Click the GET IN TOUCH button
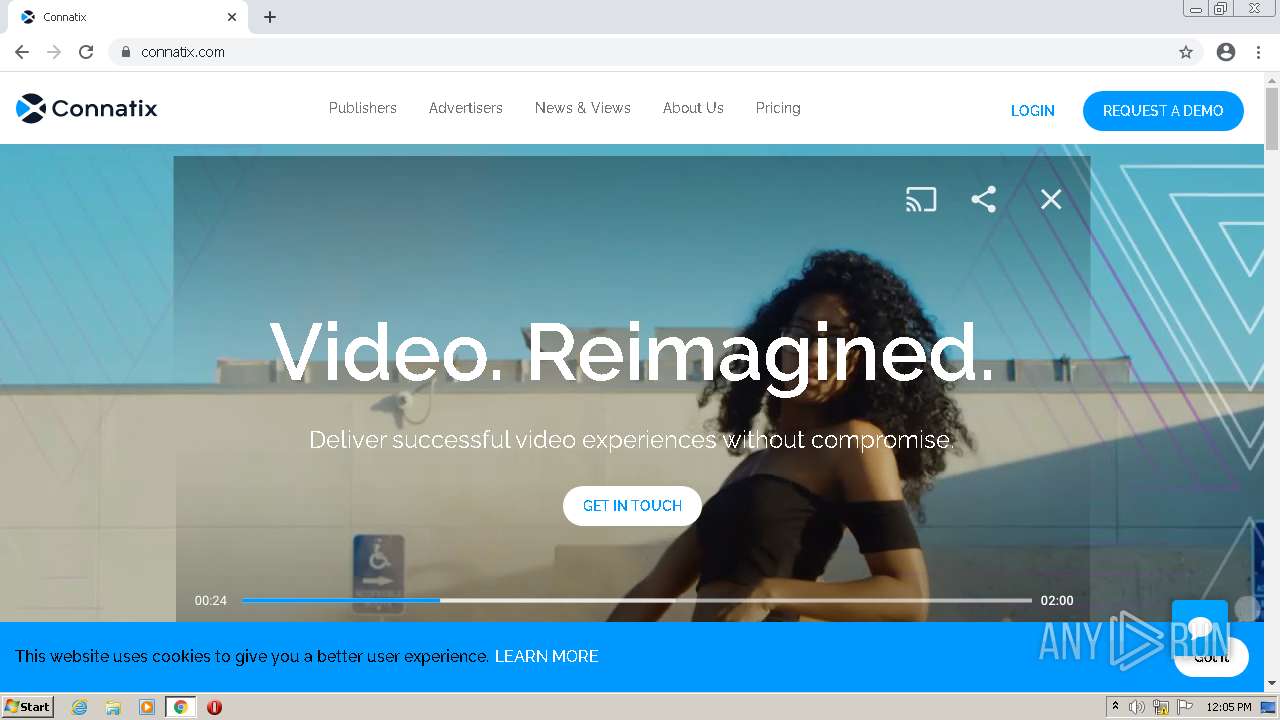Image resolution: width=1280 pixels, height=720 pixels. 632,506
